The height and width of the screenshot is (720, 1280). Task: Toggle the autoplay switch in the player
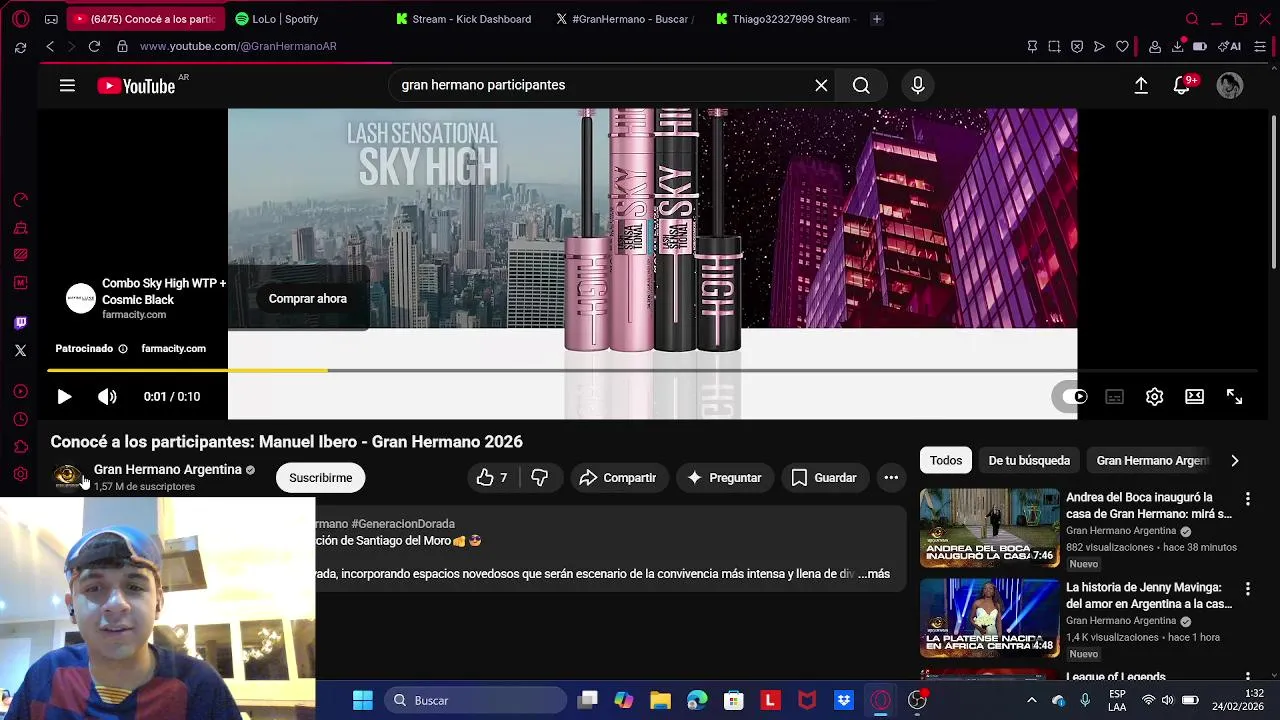coord(1072,397)
